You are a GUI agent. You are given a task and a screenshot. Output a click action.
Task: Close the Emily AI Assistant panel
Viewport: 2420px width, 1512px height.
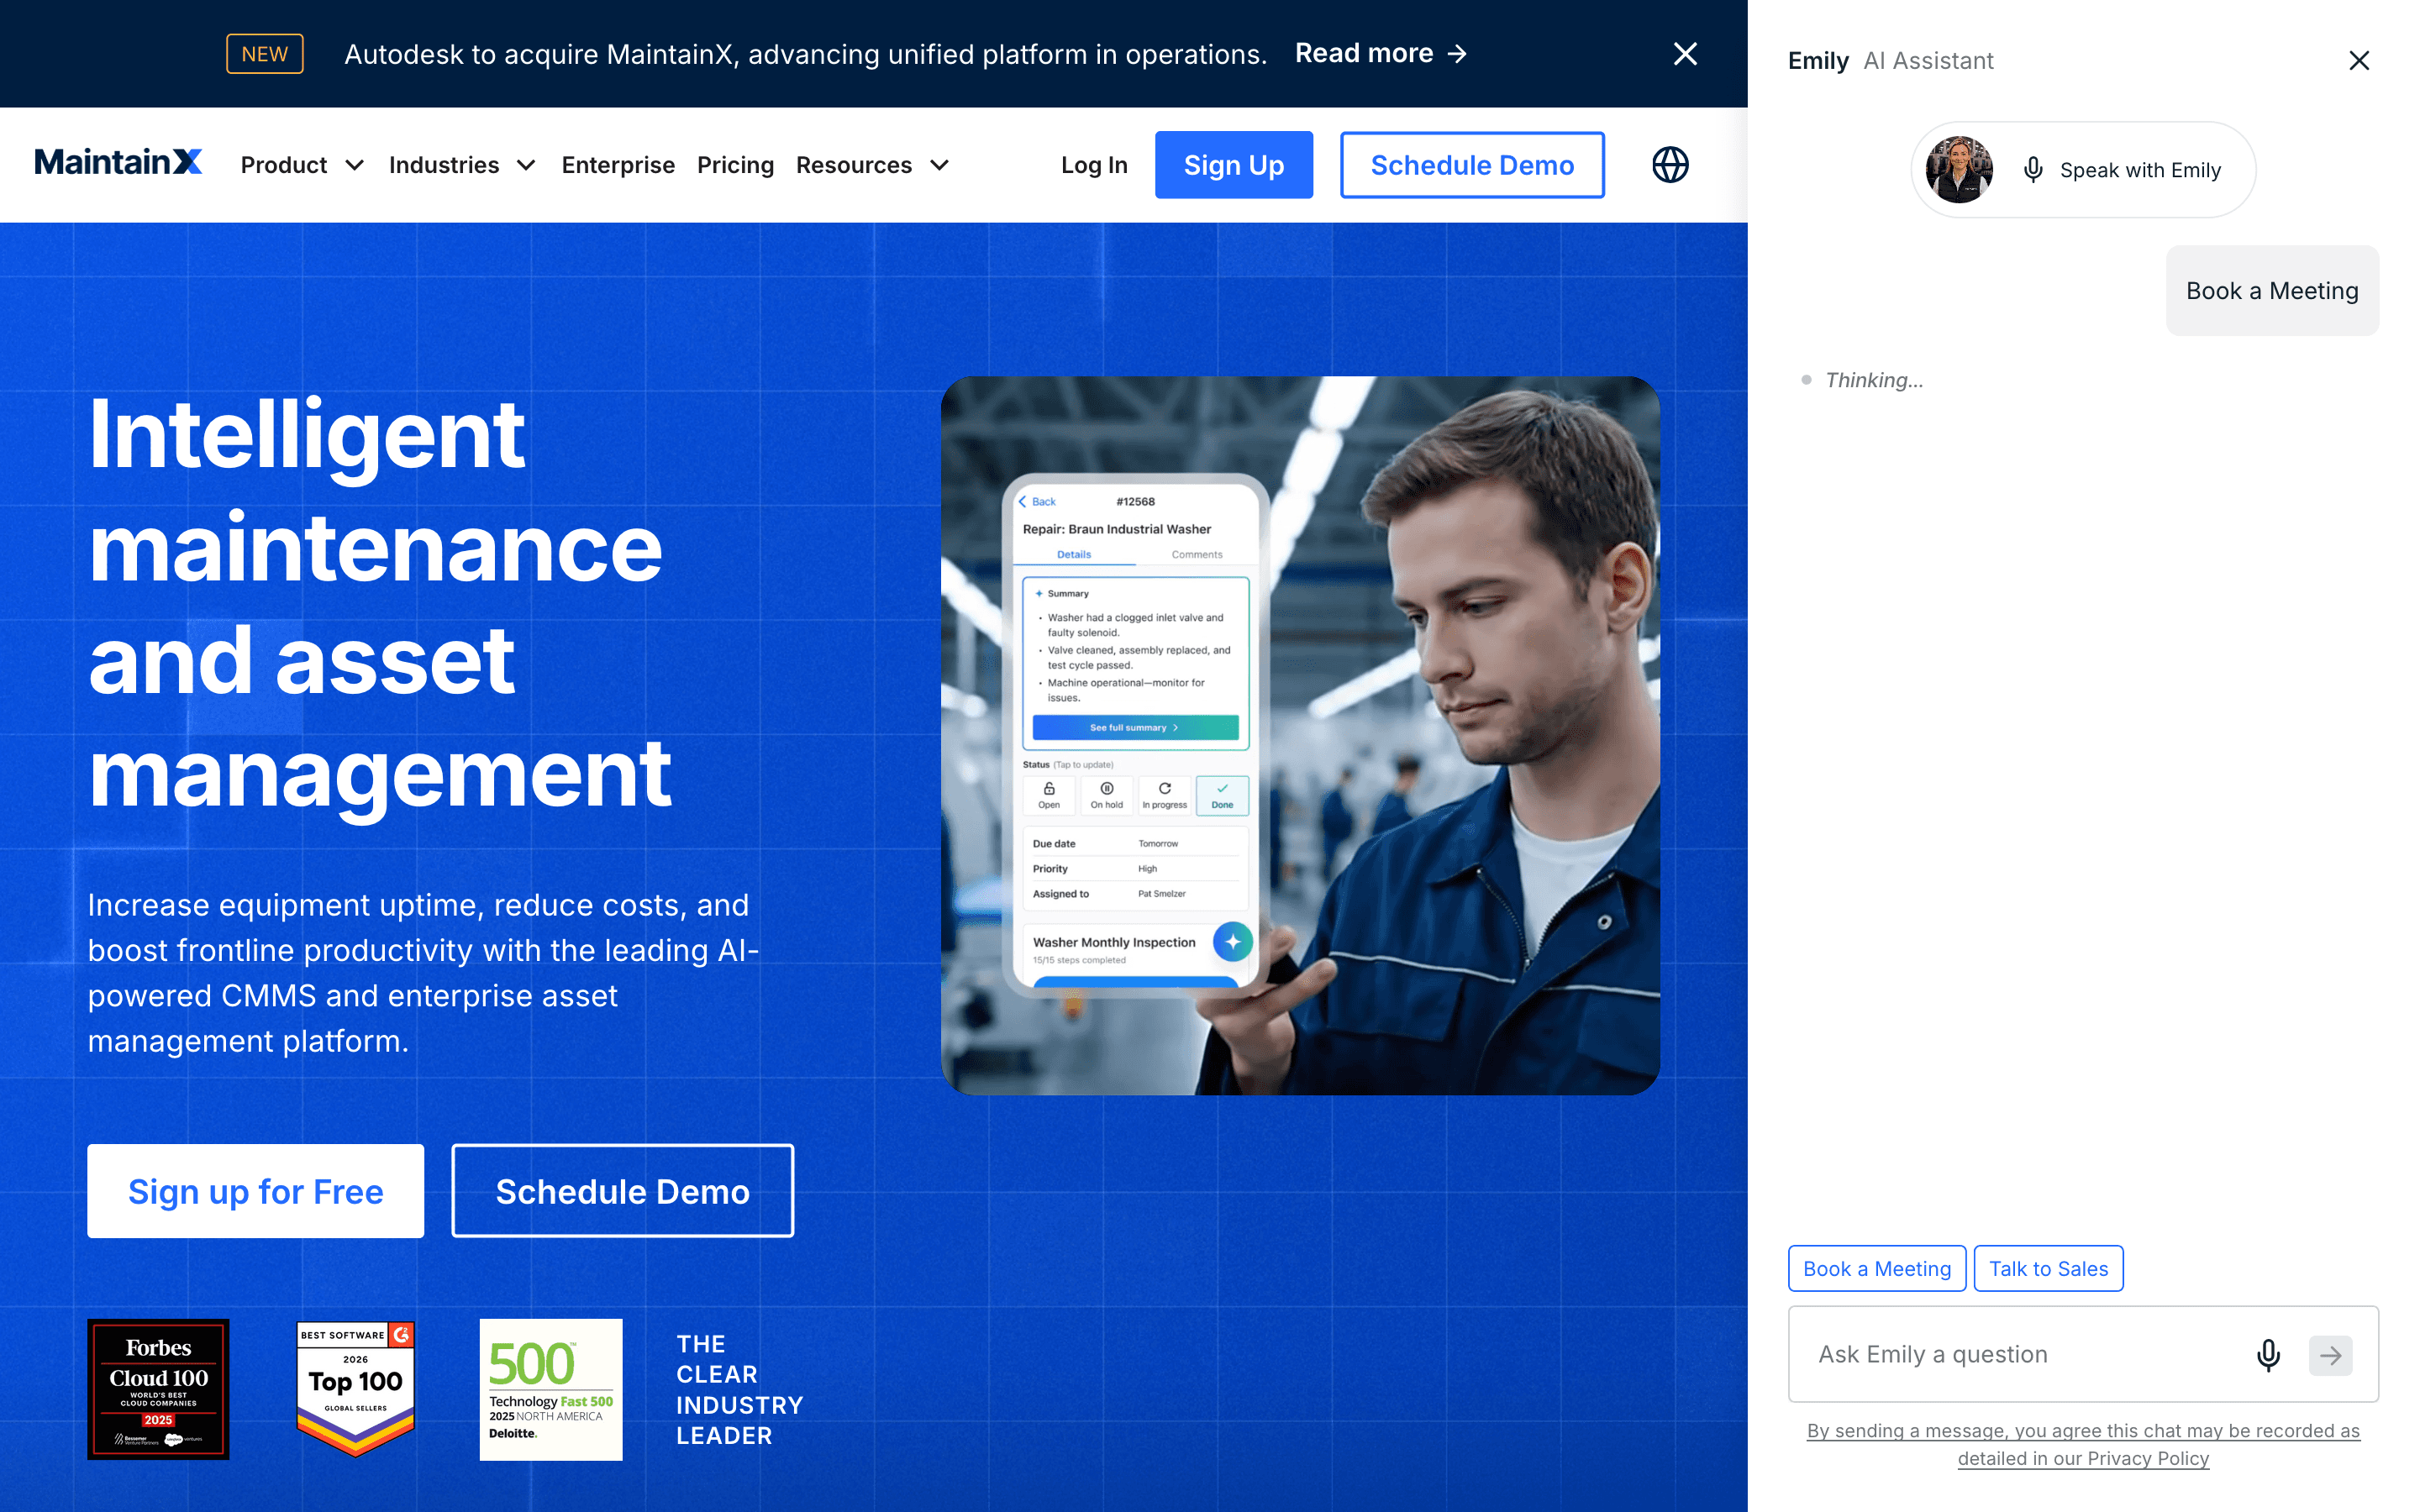(2359, 61)
